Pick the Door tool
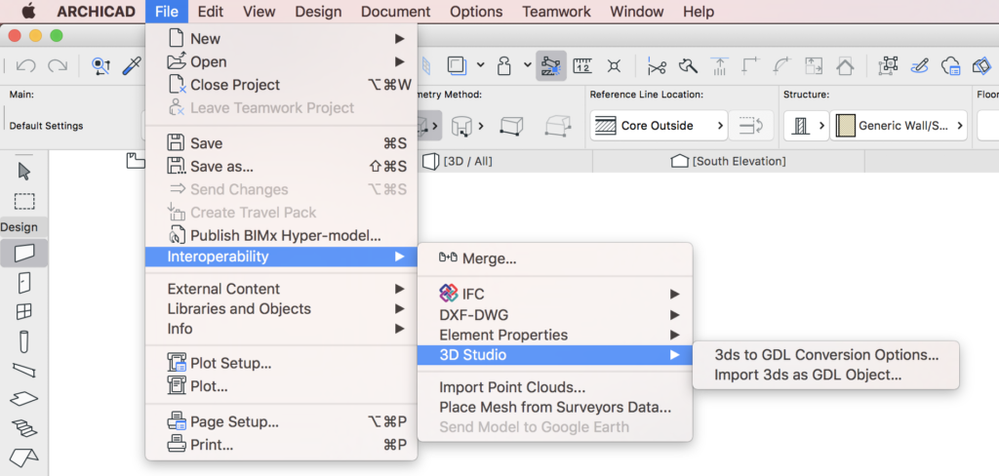Screen dimensions: 999x476 [24, 283]
